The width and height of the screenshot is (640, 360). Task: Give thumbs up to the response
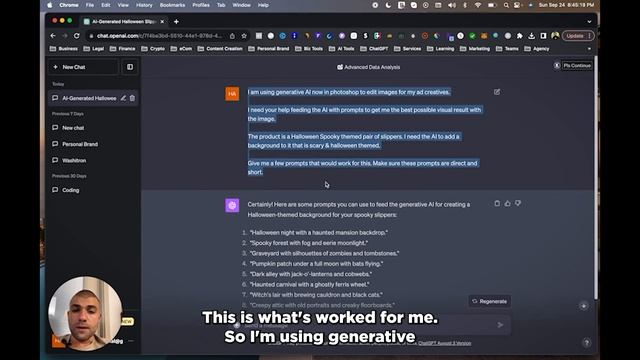[x=507, y=203]
